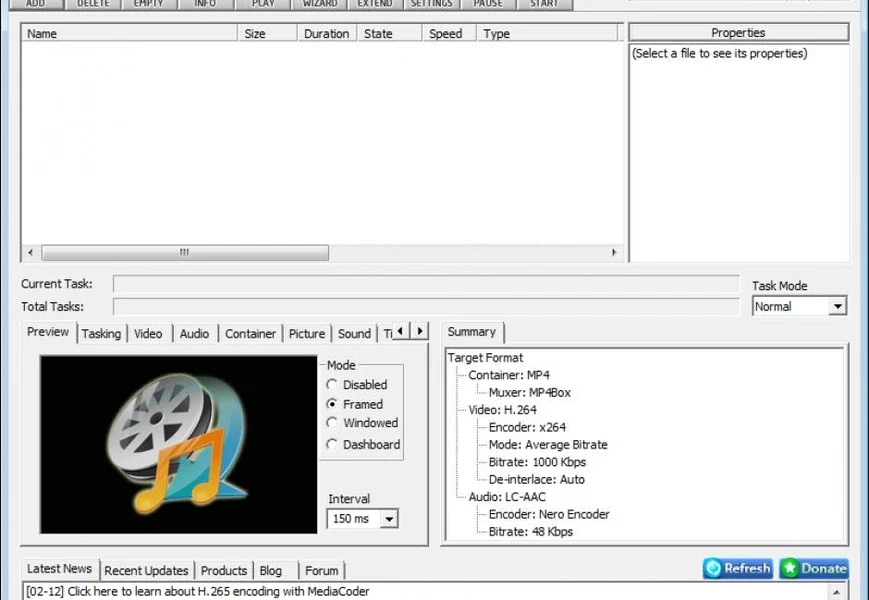The image size is (869, 600).
Task: Switch to the Container tab
Action: 251,334
